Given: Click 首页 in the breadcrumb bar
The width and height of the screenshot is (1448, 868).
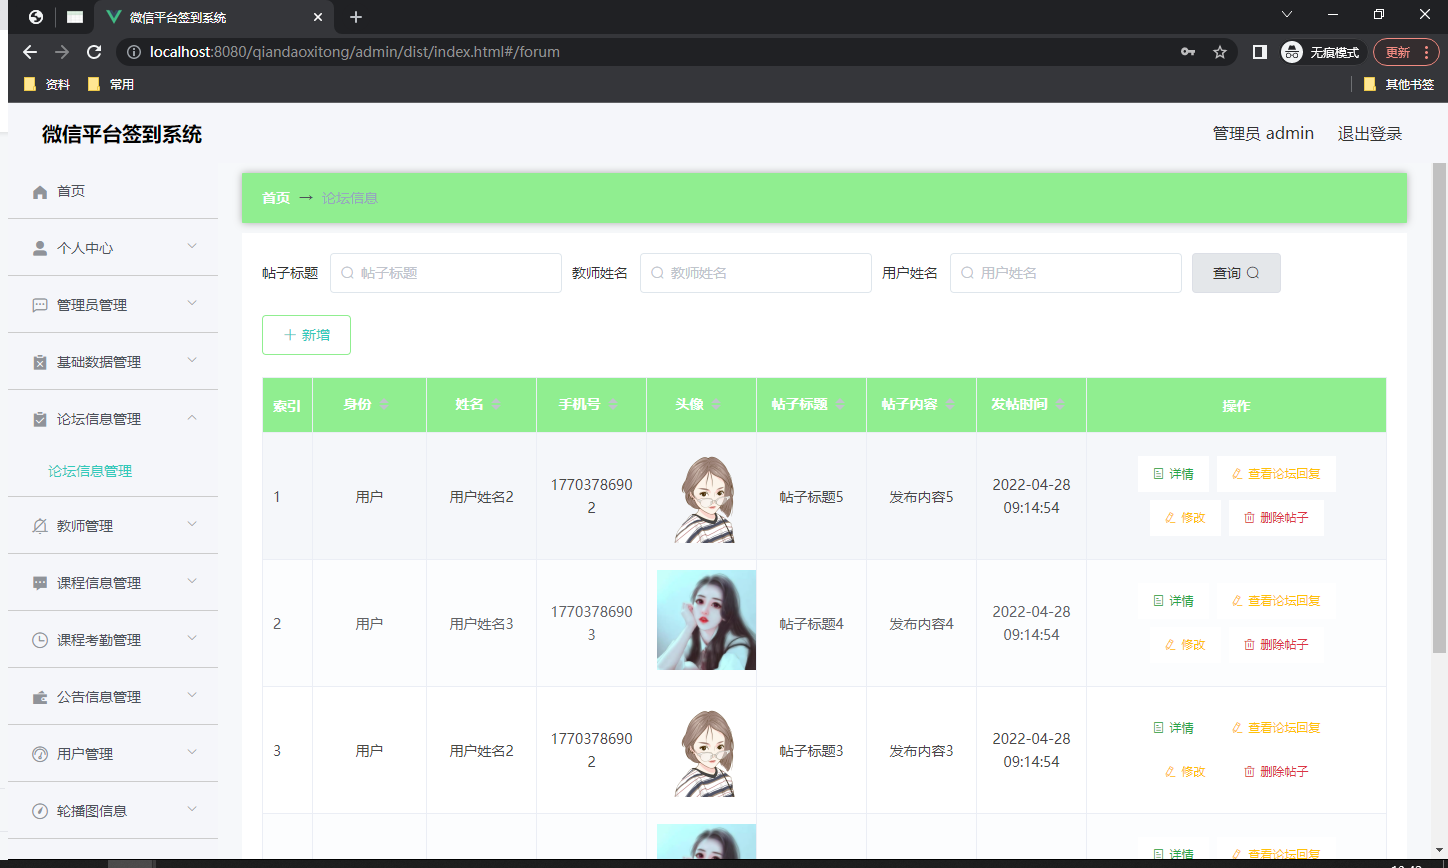Looking at the screenshot, I should (276, 198).
